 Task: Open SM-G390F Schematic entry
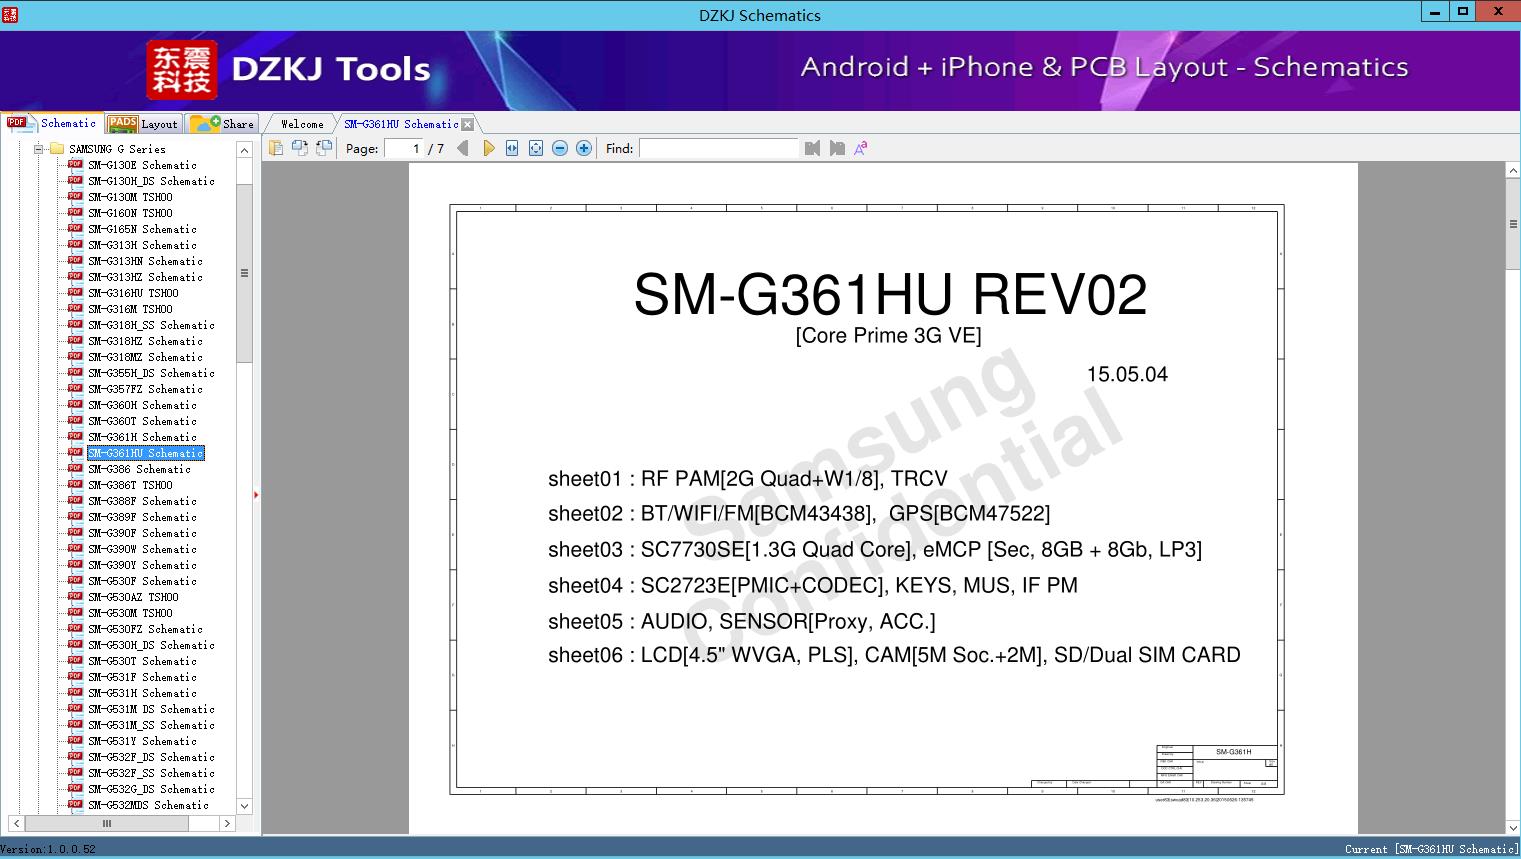142,533
